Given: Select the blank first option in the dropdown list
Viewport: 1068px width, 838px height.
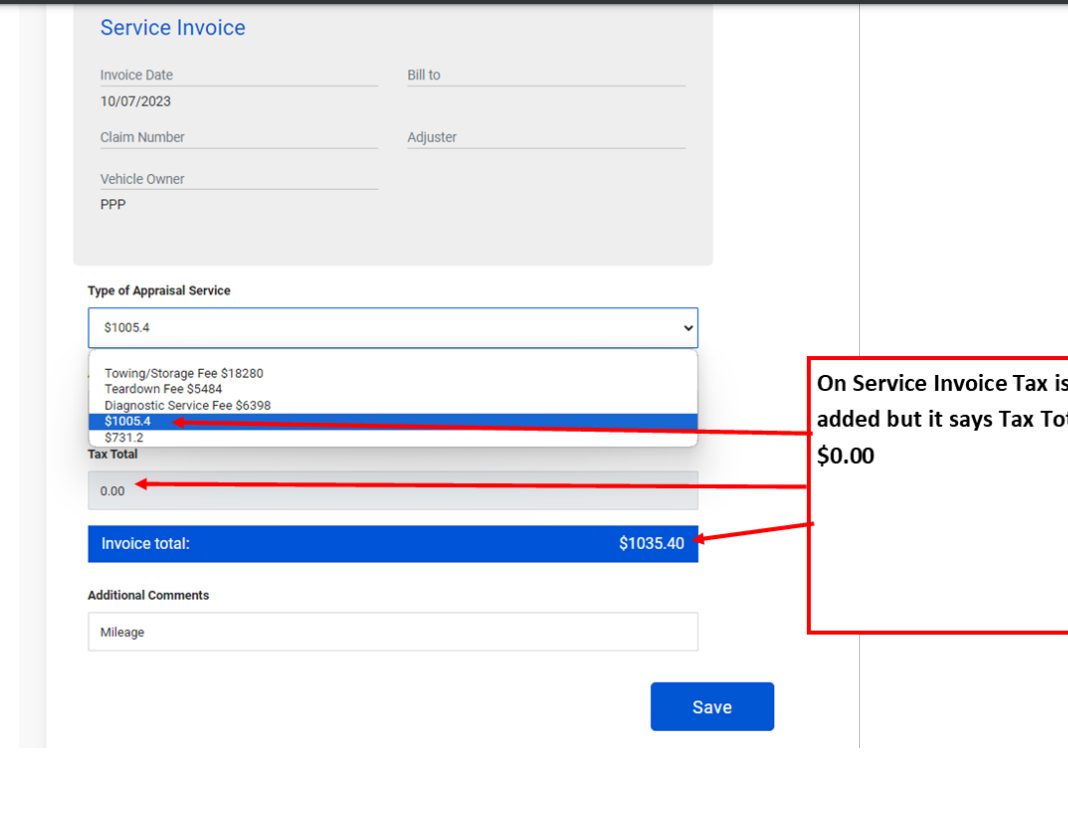Looking at the screenshot, I should coord(392,359).
